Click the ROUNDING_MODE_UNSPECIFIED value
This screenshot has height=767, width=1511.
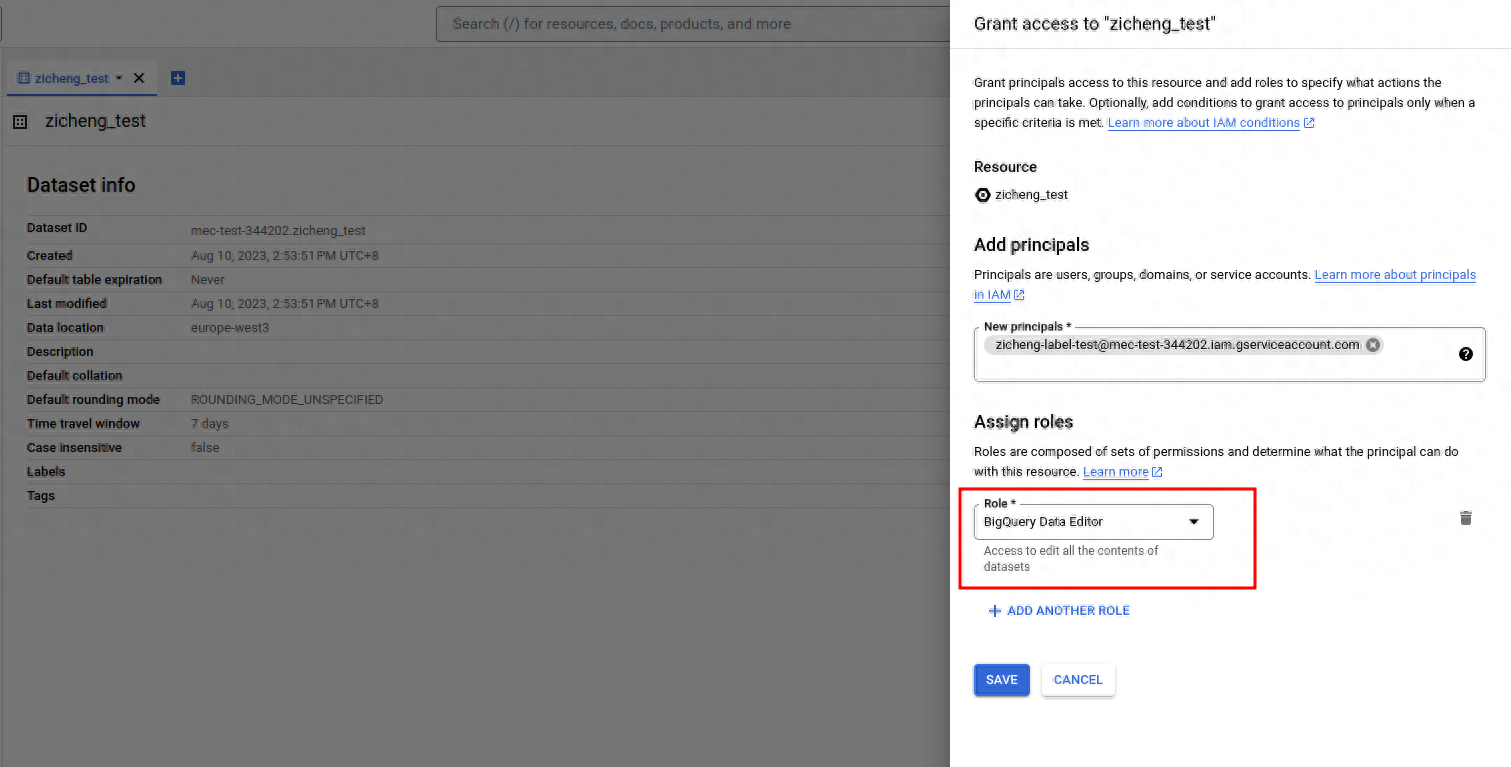[287, 400]
